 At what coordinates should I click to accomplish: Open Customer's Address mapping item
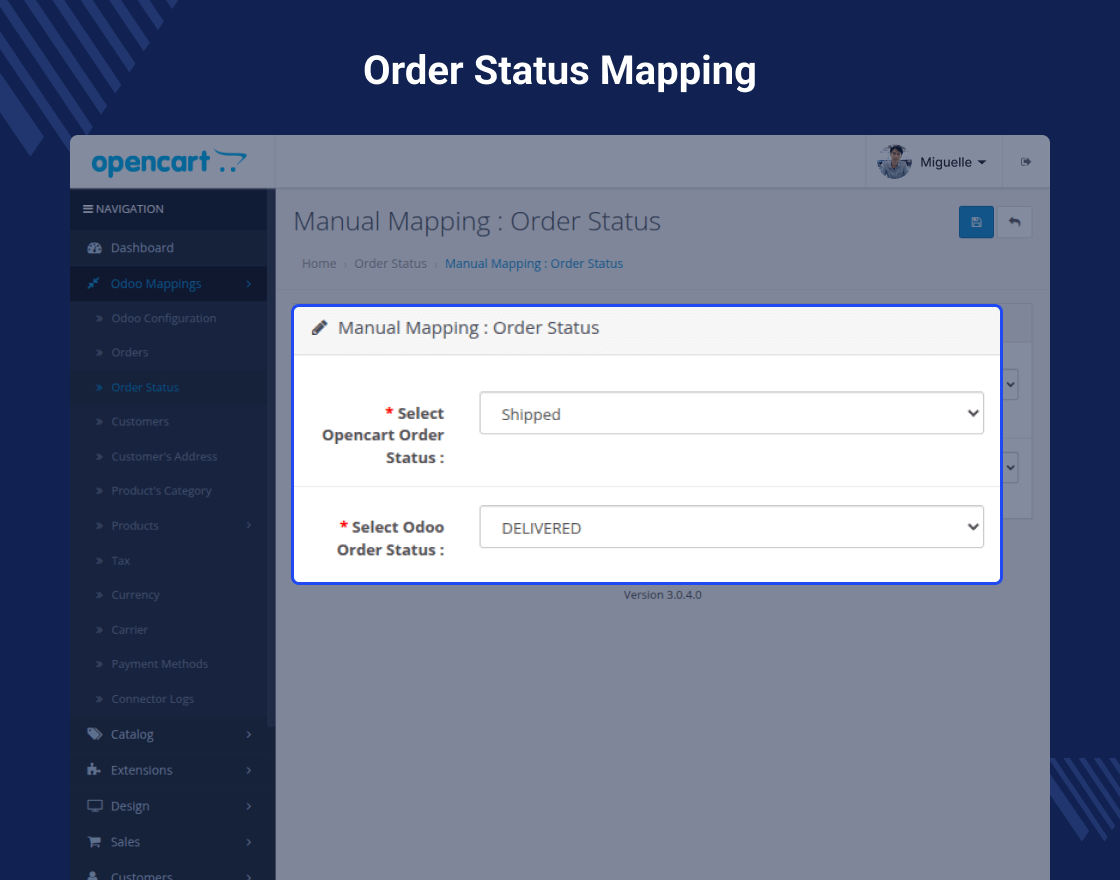pos(164,456)
